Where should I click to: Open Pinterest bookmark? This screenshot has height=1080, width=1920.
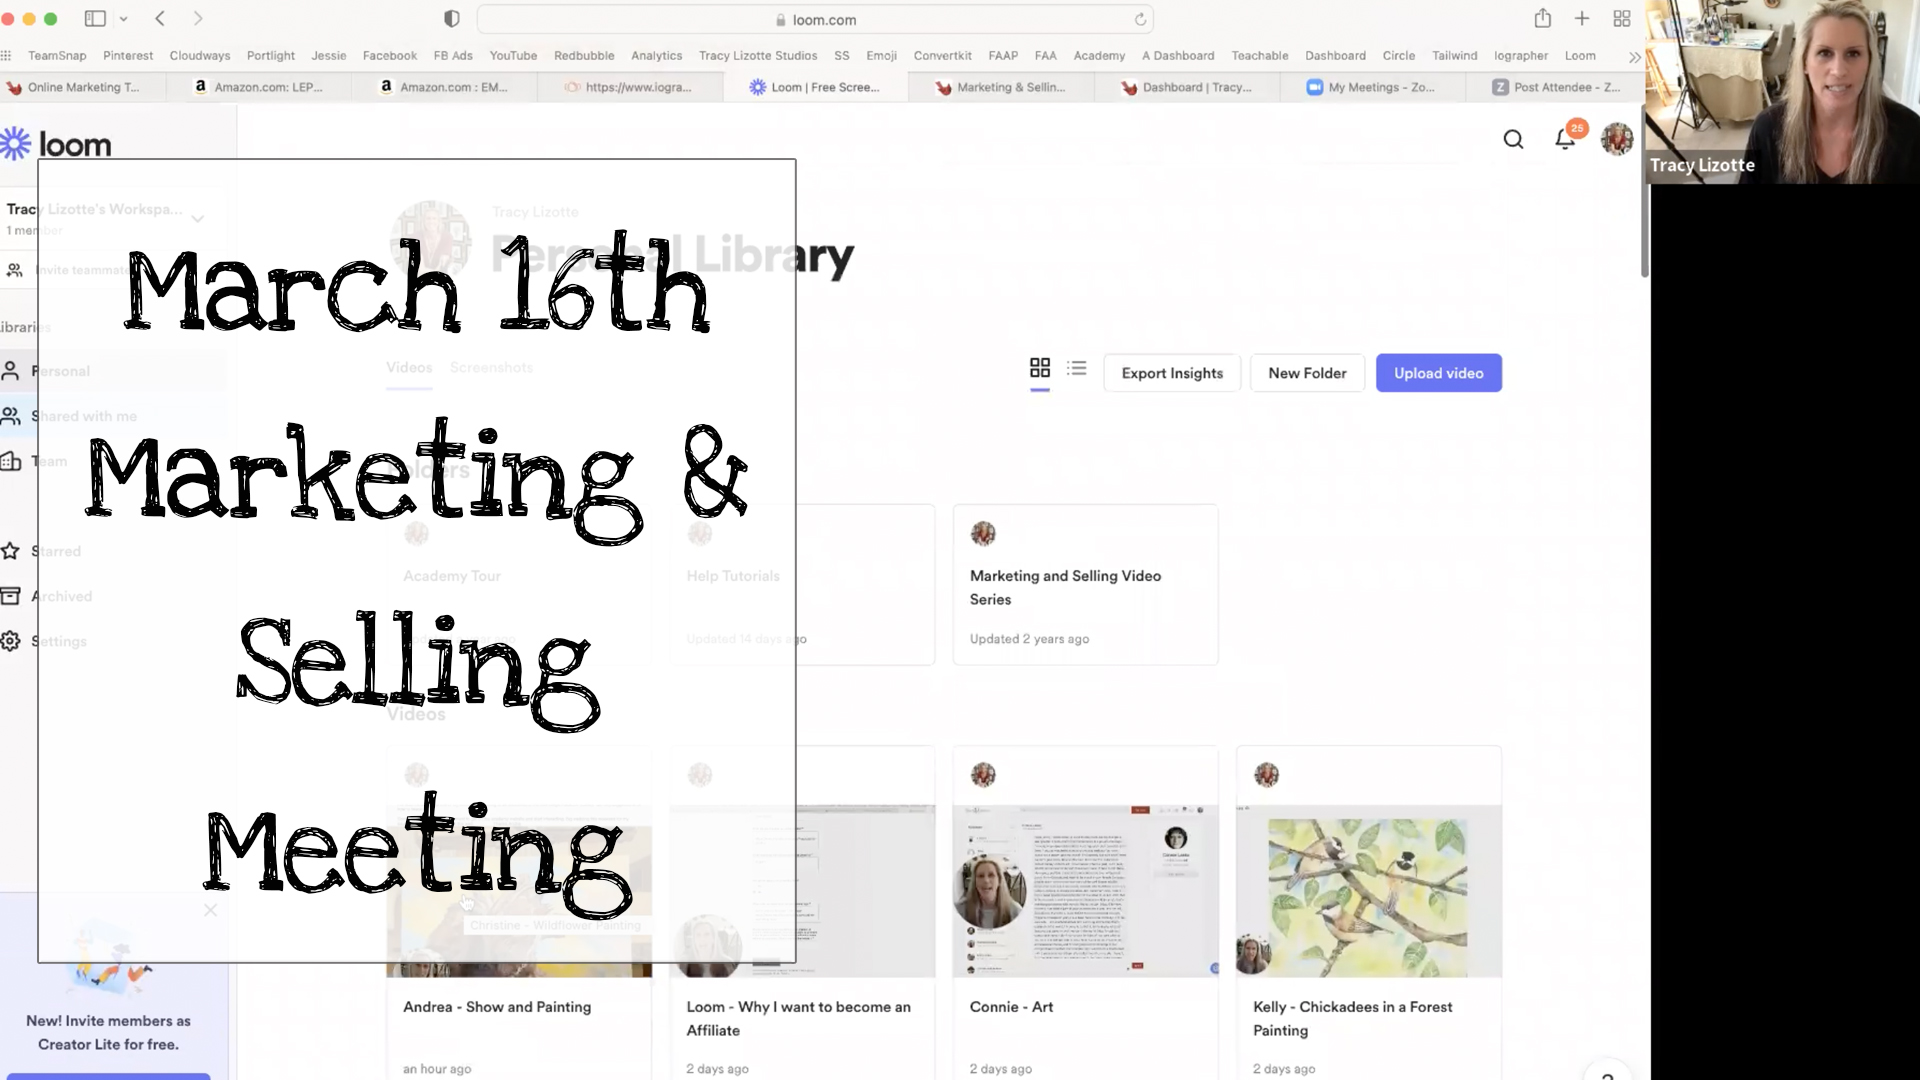point(128,56)
